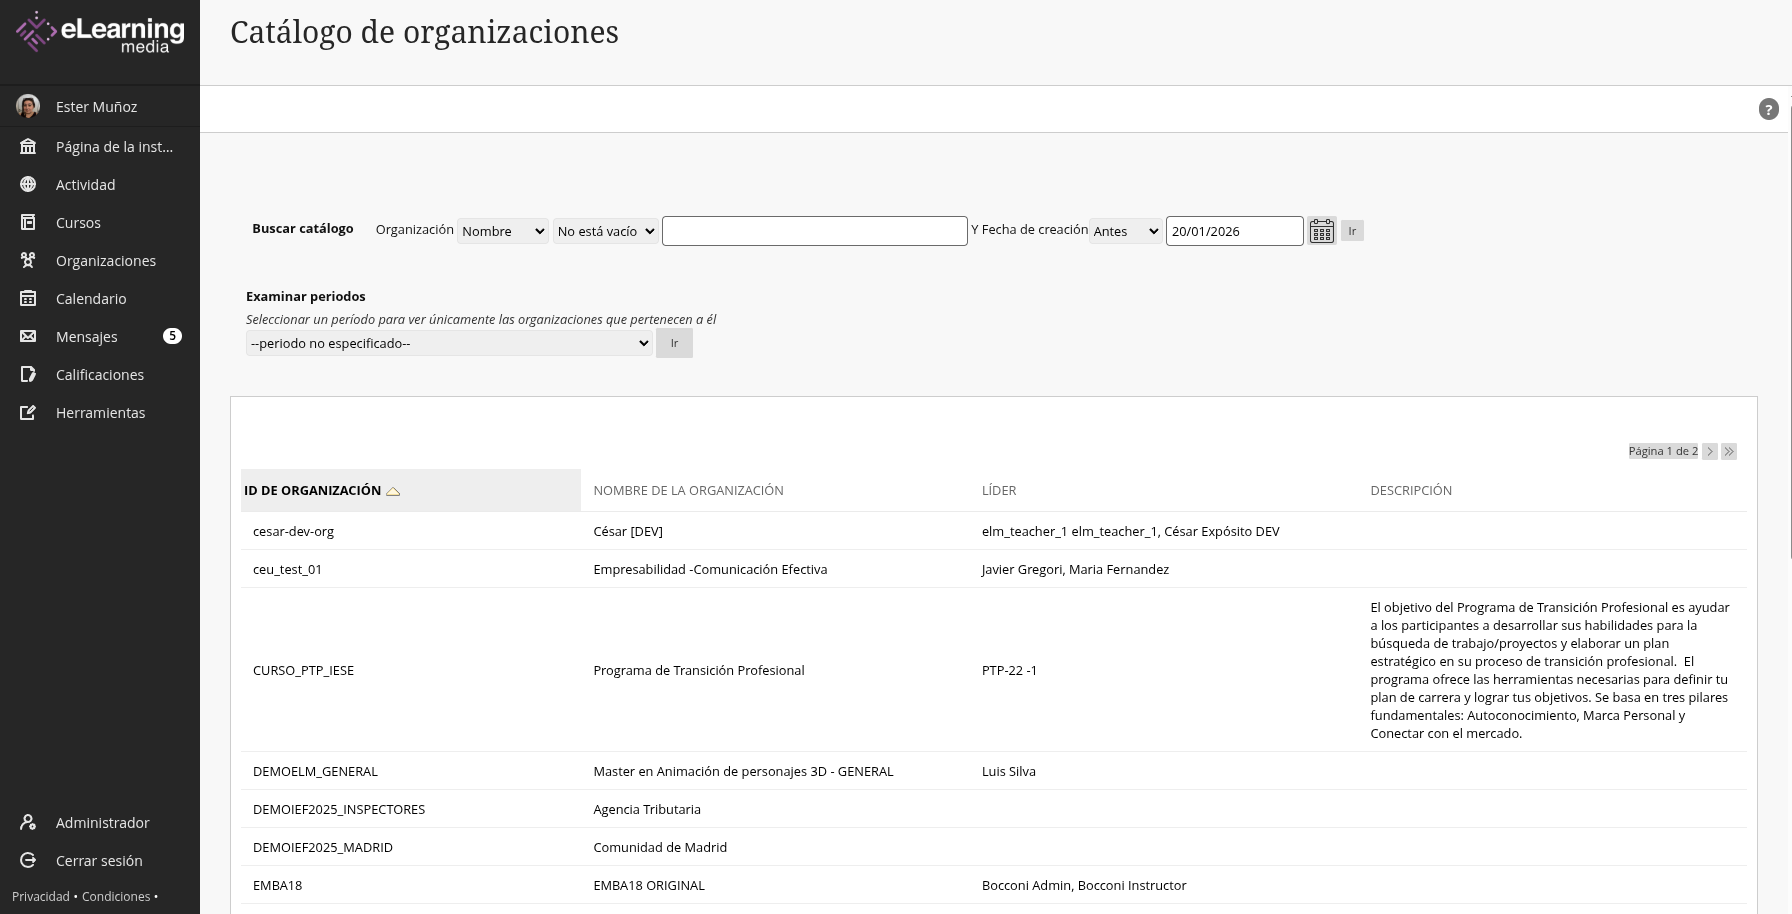Open the 'Antes' date condition dropdown
Image resolution: width=1792 pixels, height=914 pixels.
[x=1125, y=231]
